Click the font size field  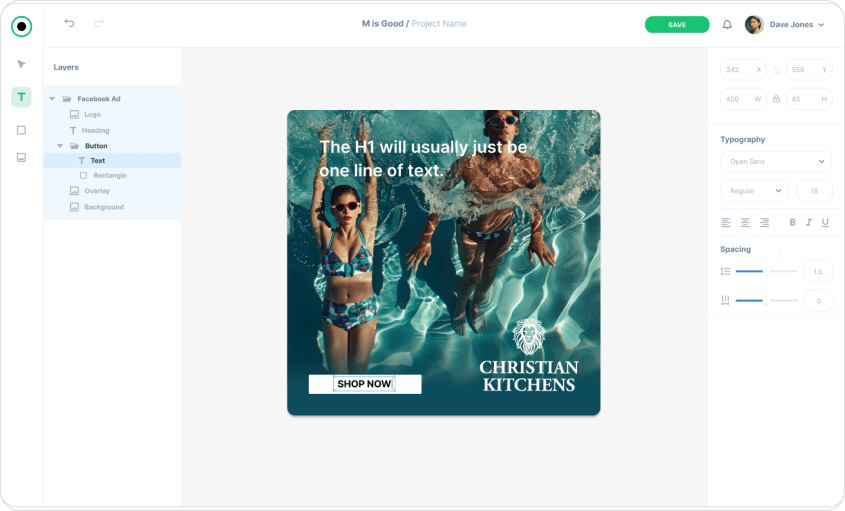point(814,191)
